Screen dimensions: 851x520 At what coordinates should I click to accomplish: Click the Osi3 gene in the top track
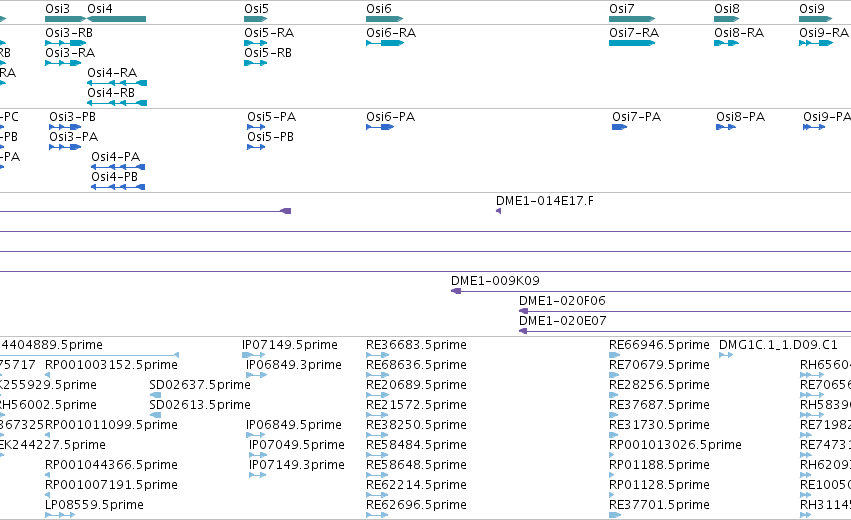click(x=65, y=19)
